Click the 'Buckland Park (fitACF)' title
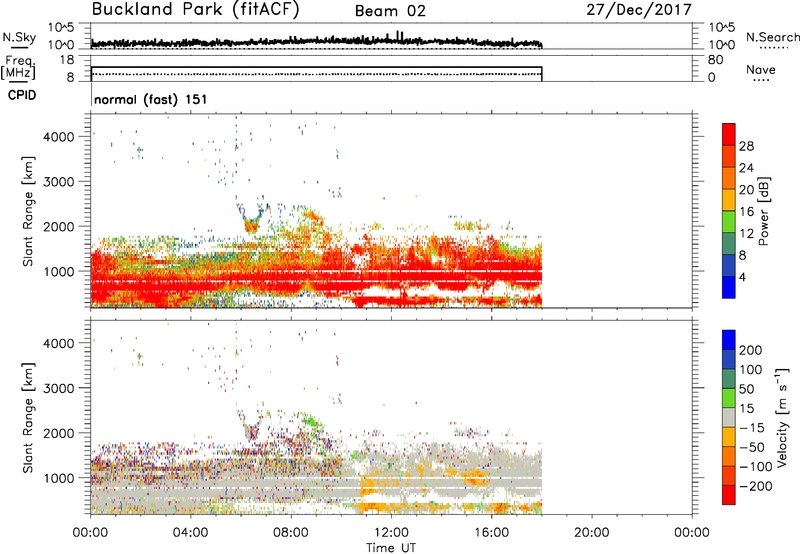The image size is (800, 554). 195,10
